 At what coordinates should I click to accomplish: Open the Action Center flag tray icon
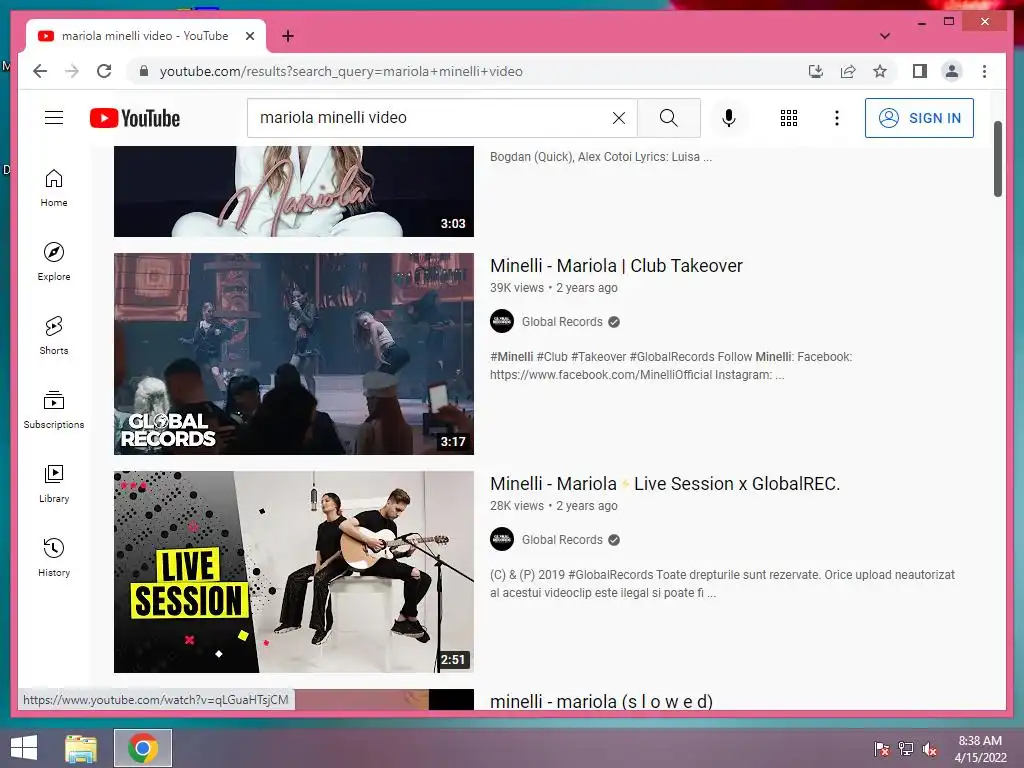(882, 749)
